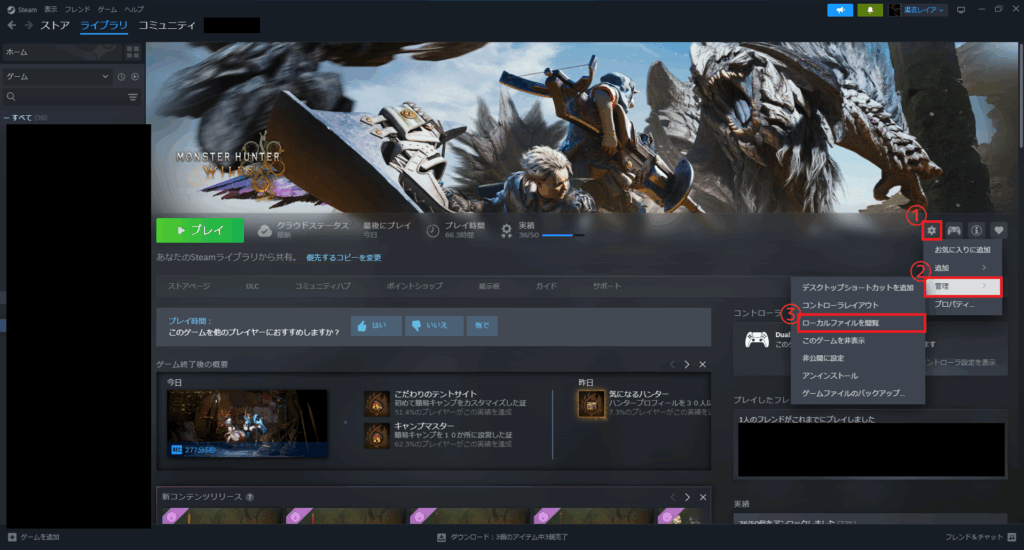Viewport: 1024px width, 550px height.
Task: Open the today's gameplay recording thumbnail
Action: (x=247, y=423)
